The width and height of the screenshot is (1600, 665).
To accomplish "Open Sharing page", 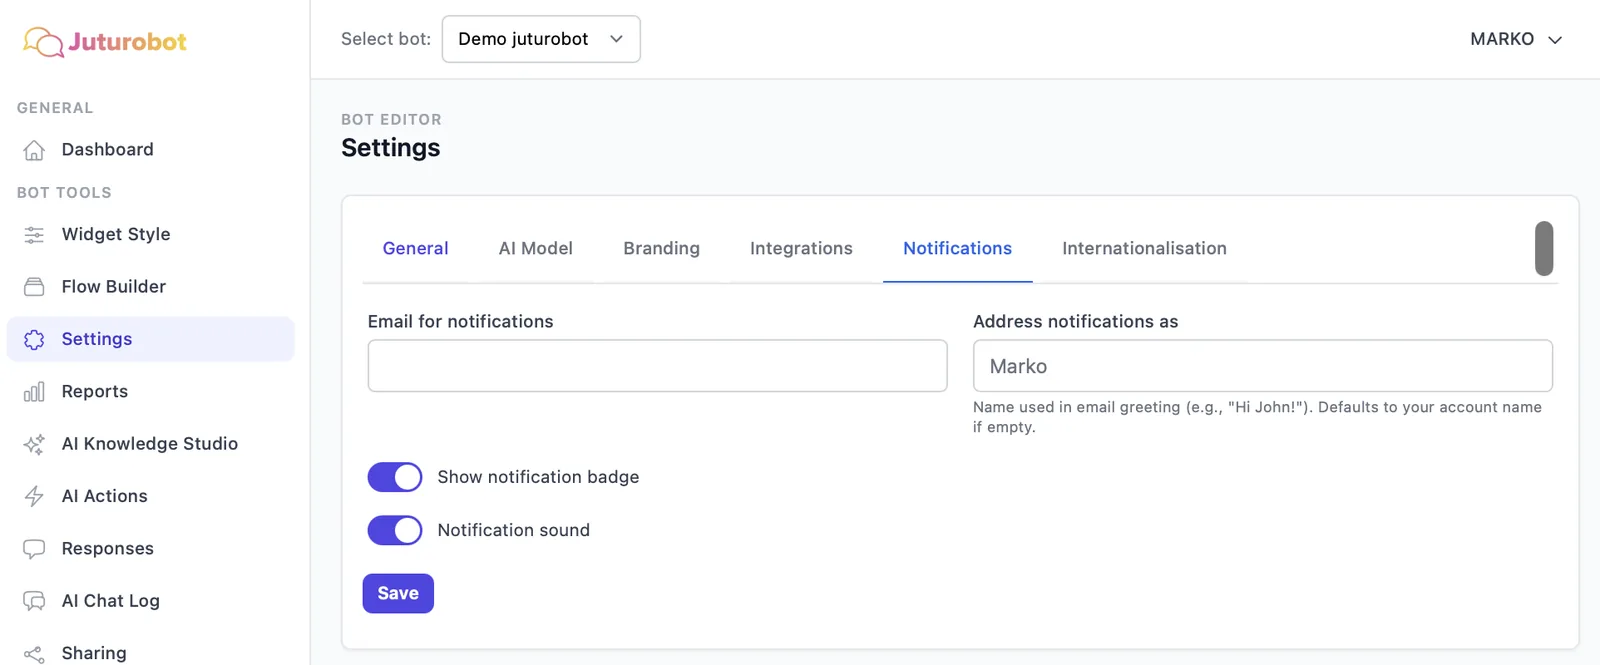I will coord(150,653).
